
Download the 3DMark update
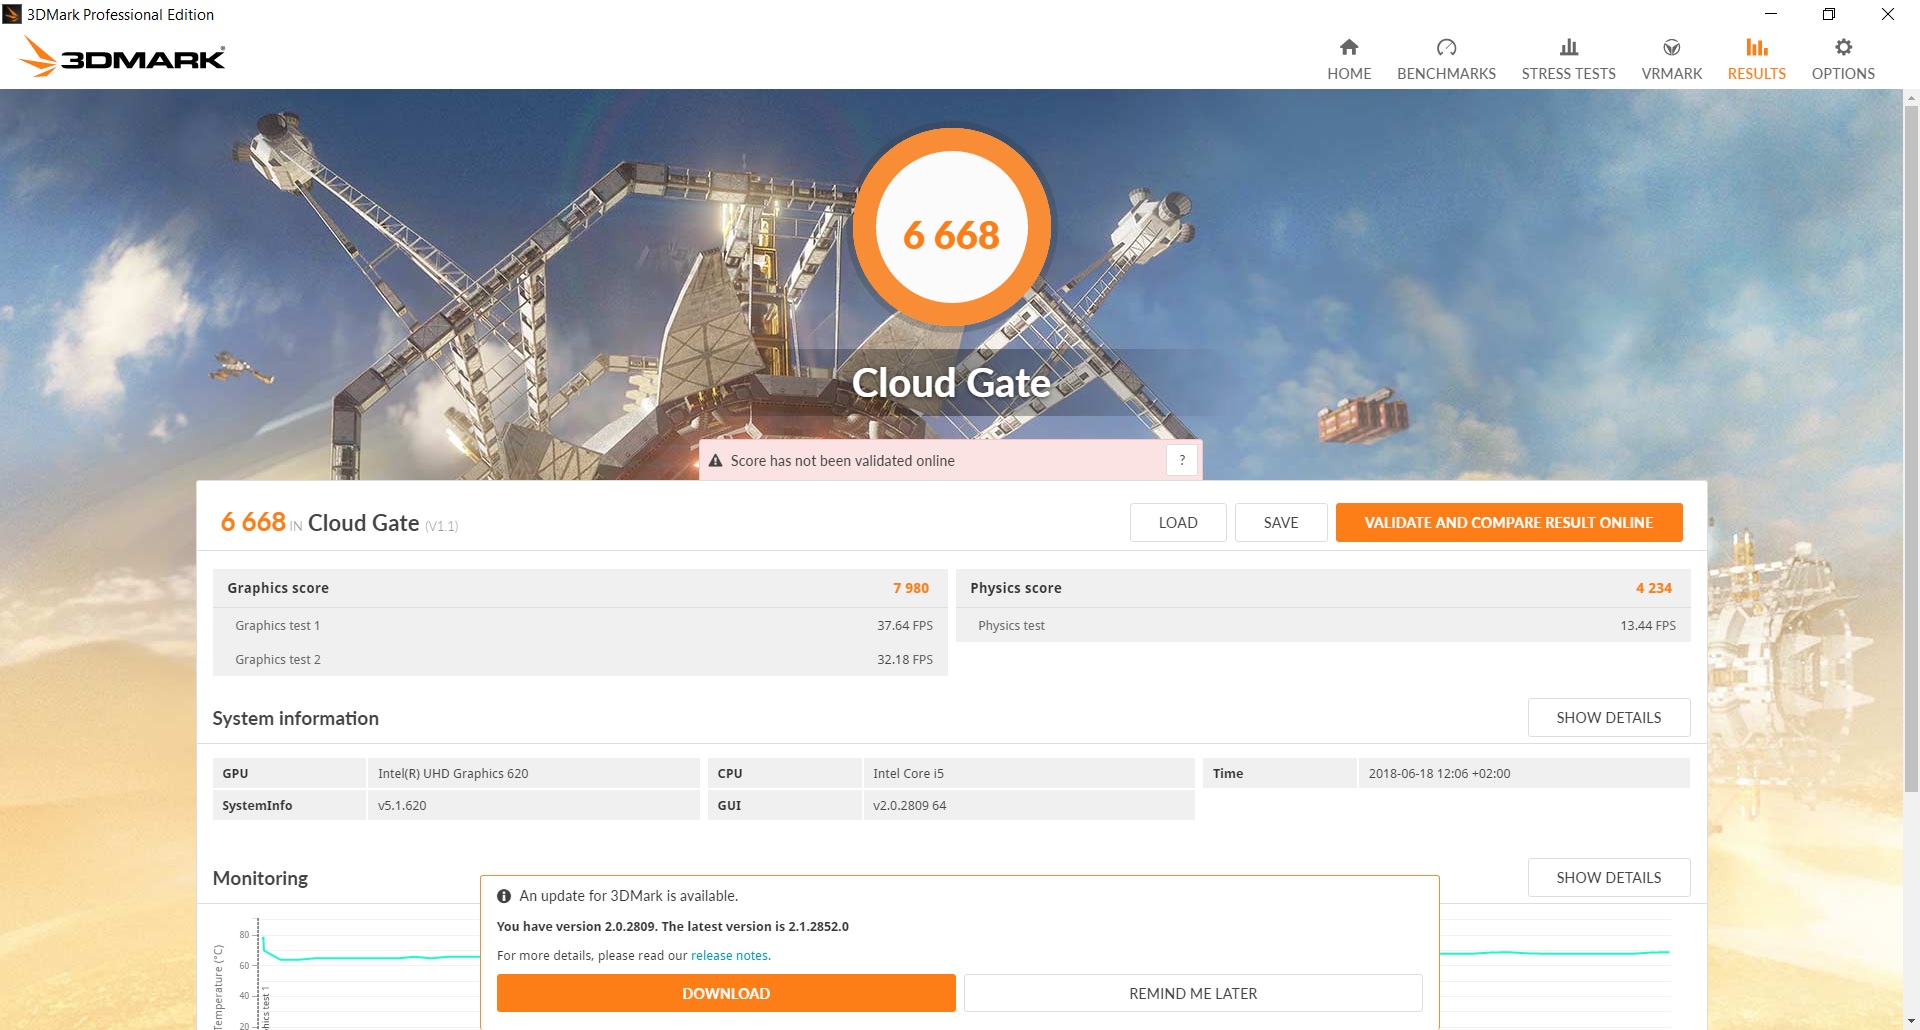click(x=726, y=993)
